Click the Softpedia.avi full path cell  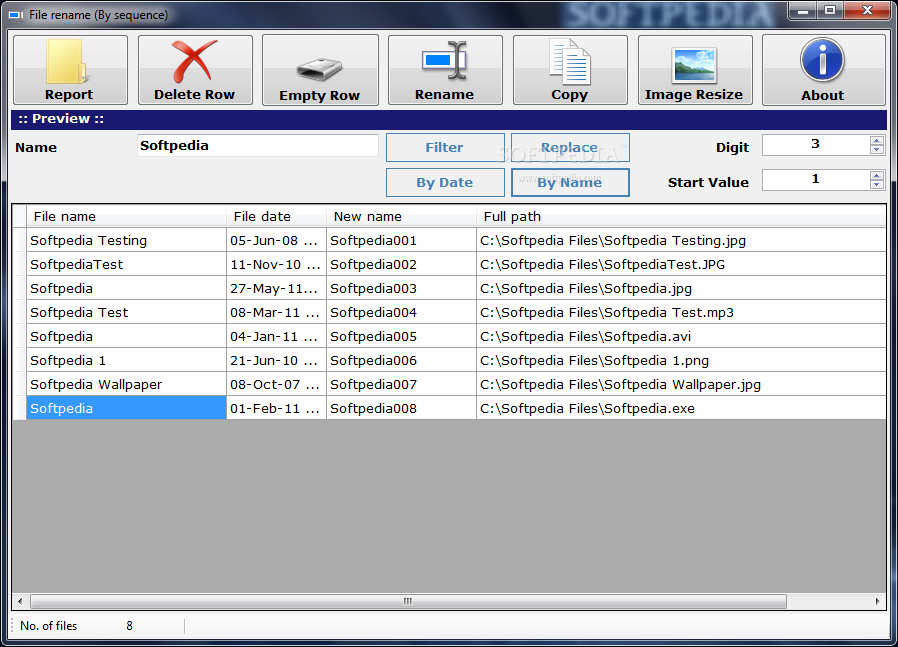click(x=681, y=337)
